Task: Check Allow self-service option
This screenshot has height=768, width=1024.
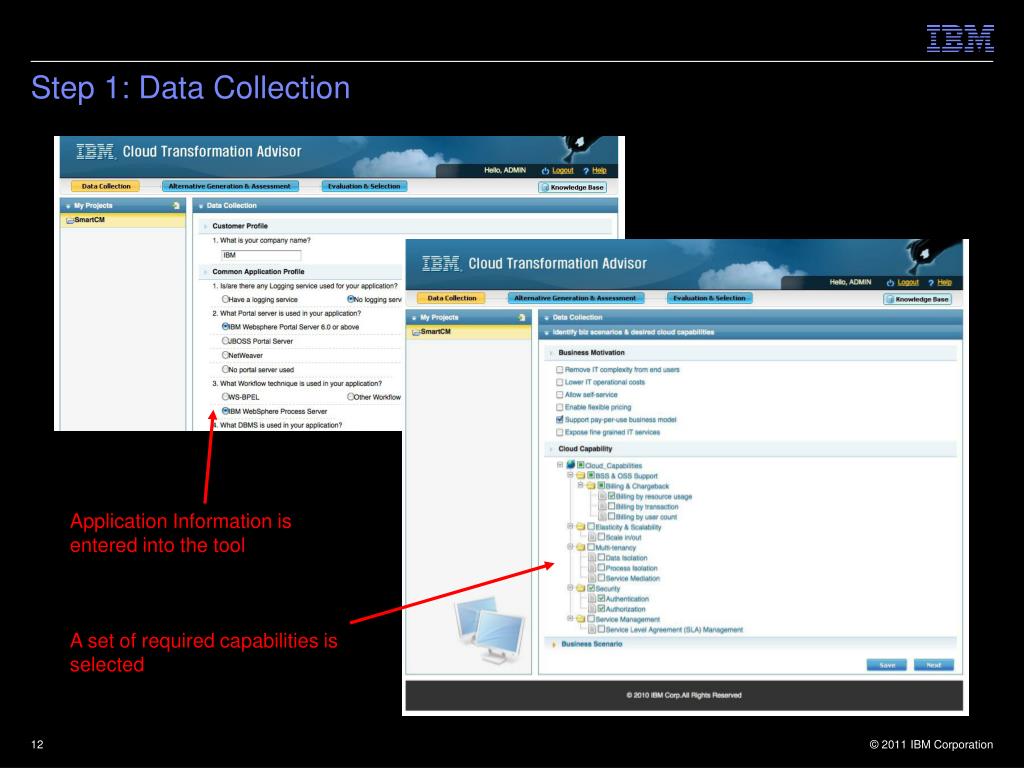Action: point(560,394)
